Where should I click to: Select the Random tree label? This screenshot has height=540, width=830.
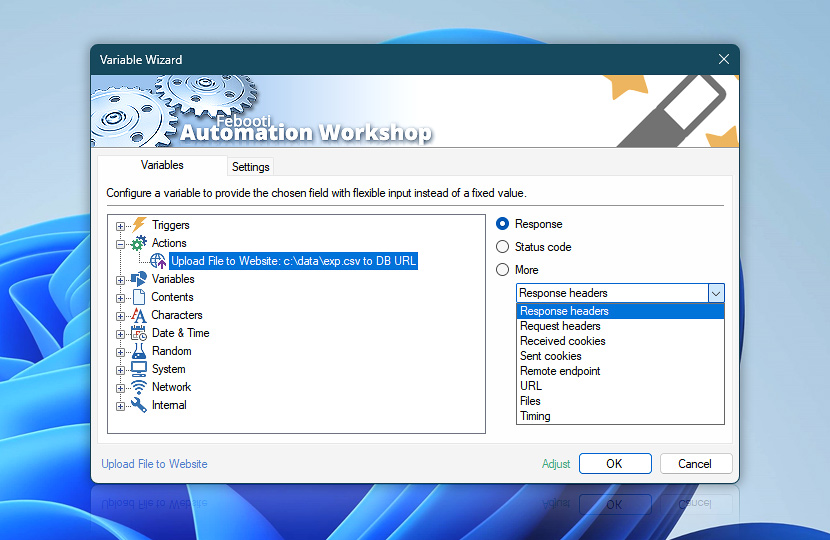[172, 351]
